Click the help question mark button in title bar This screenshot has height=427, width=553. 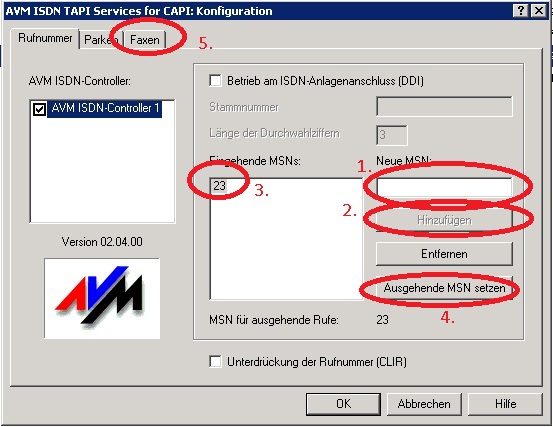(x=521, y=11)
